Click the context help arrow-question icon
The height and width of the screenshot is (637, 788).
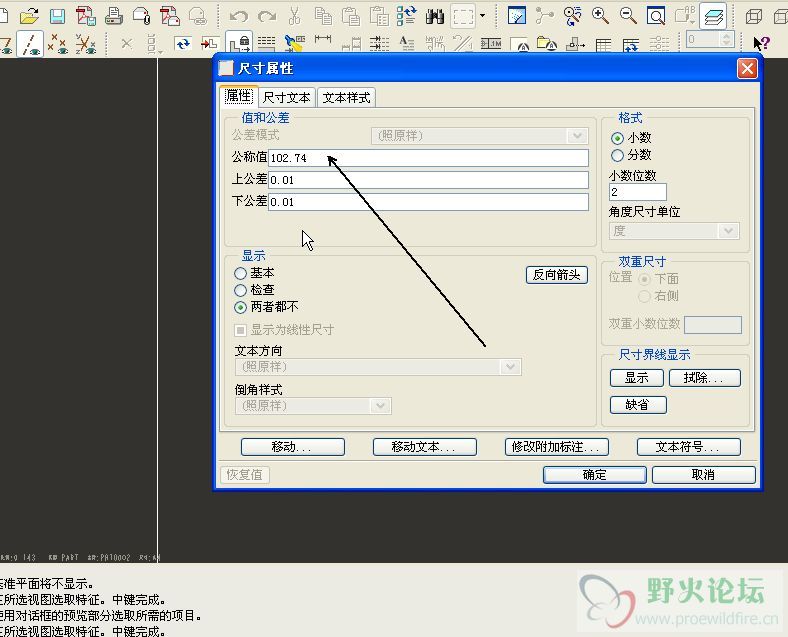pyautogui.click(x=761, y=43)
